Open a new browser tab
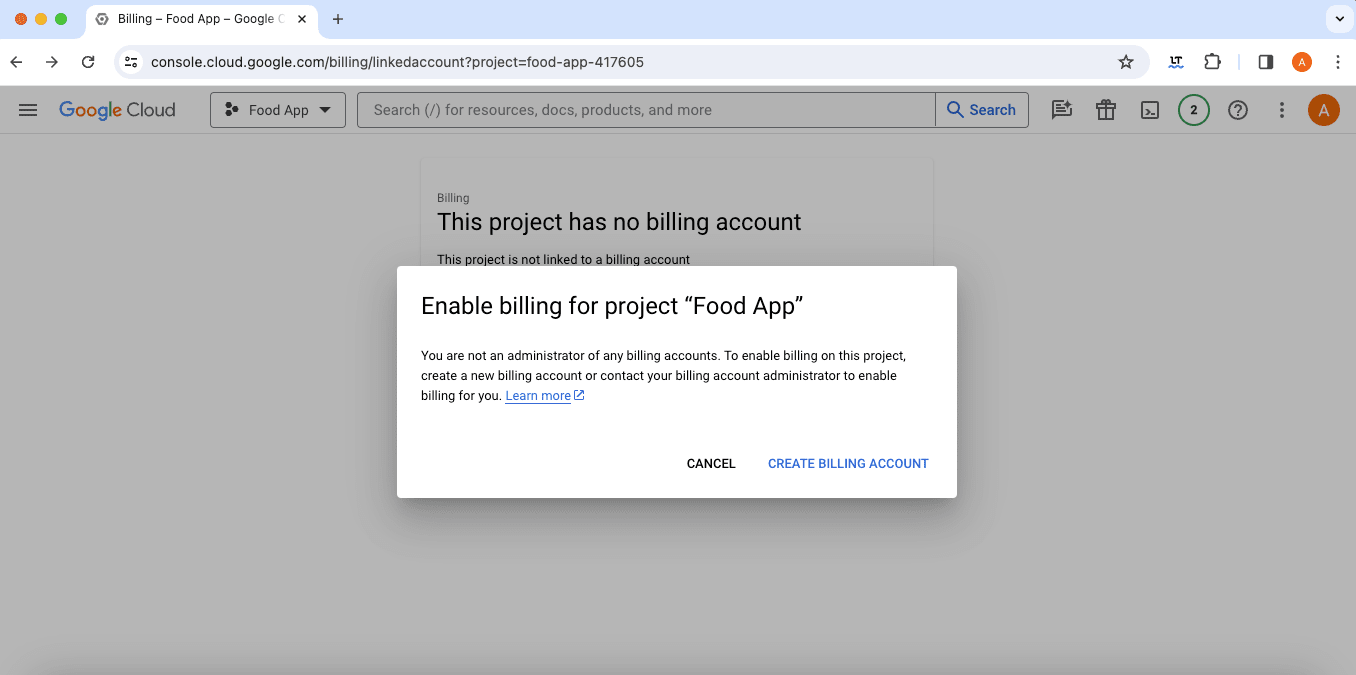 [x=337, y=18]
